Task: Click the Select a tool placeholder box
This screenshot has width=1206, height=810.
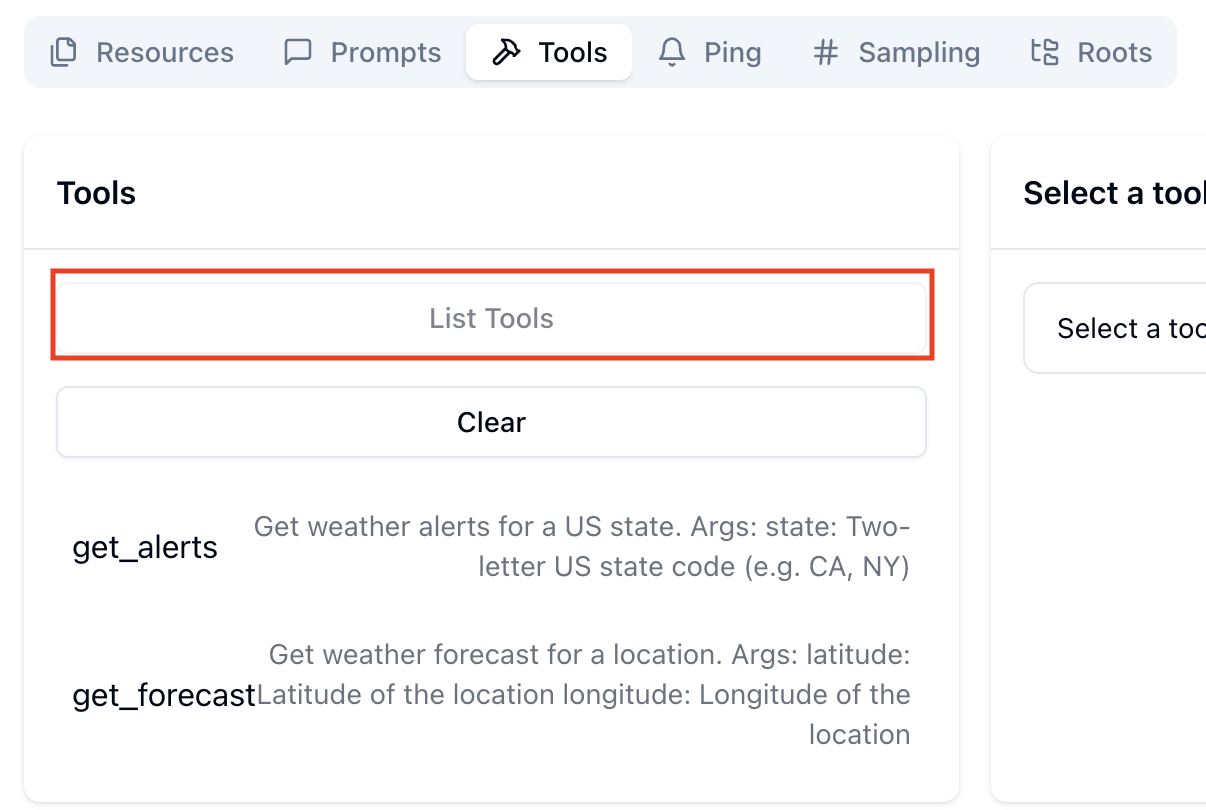Action: pyautogui.click(x=1114, y=328)
